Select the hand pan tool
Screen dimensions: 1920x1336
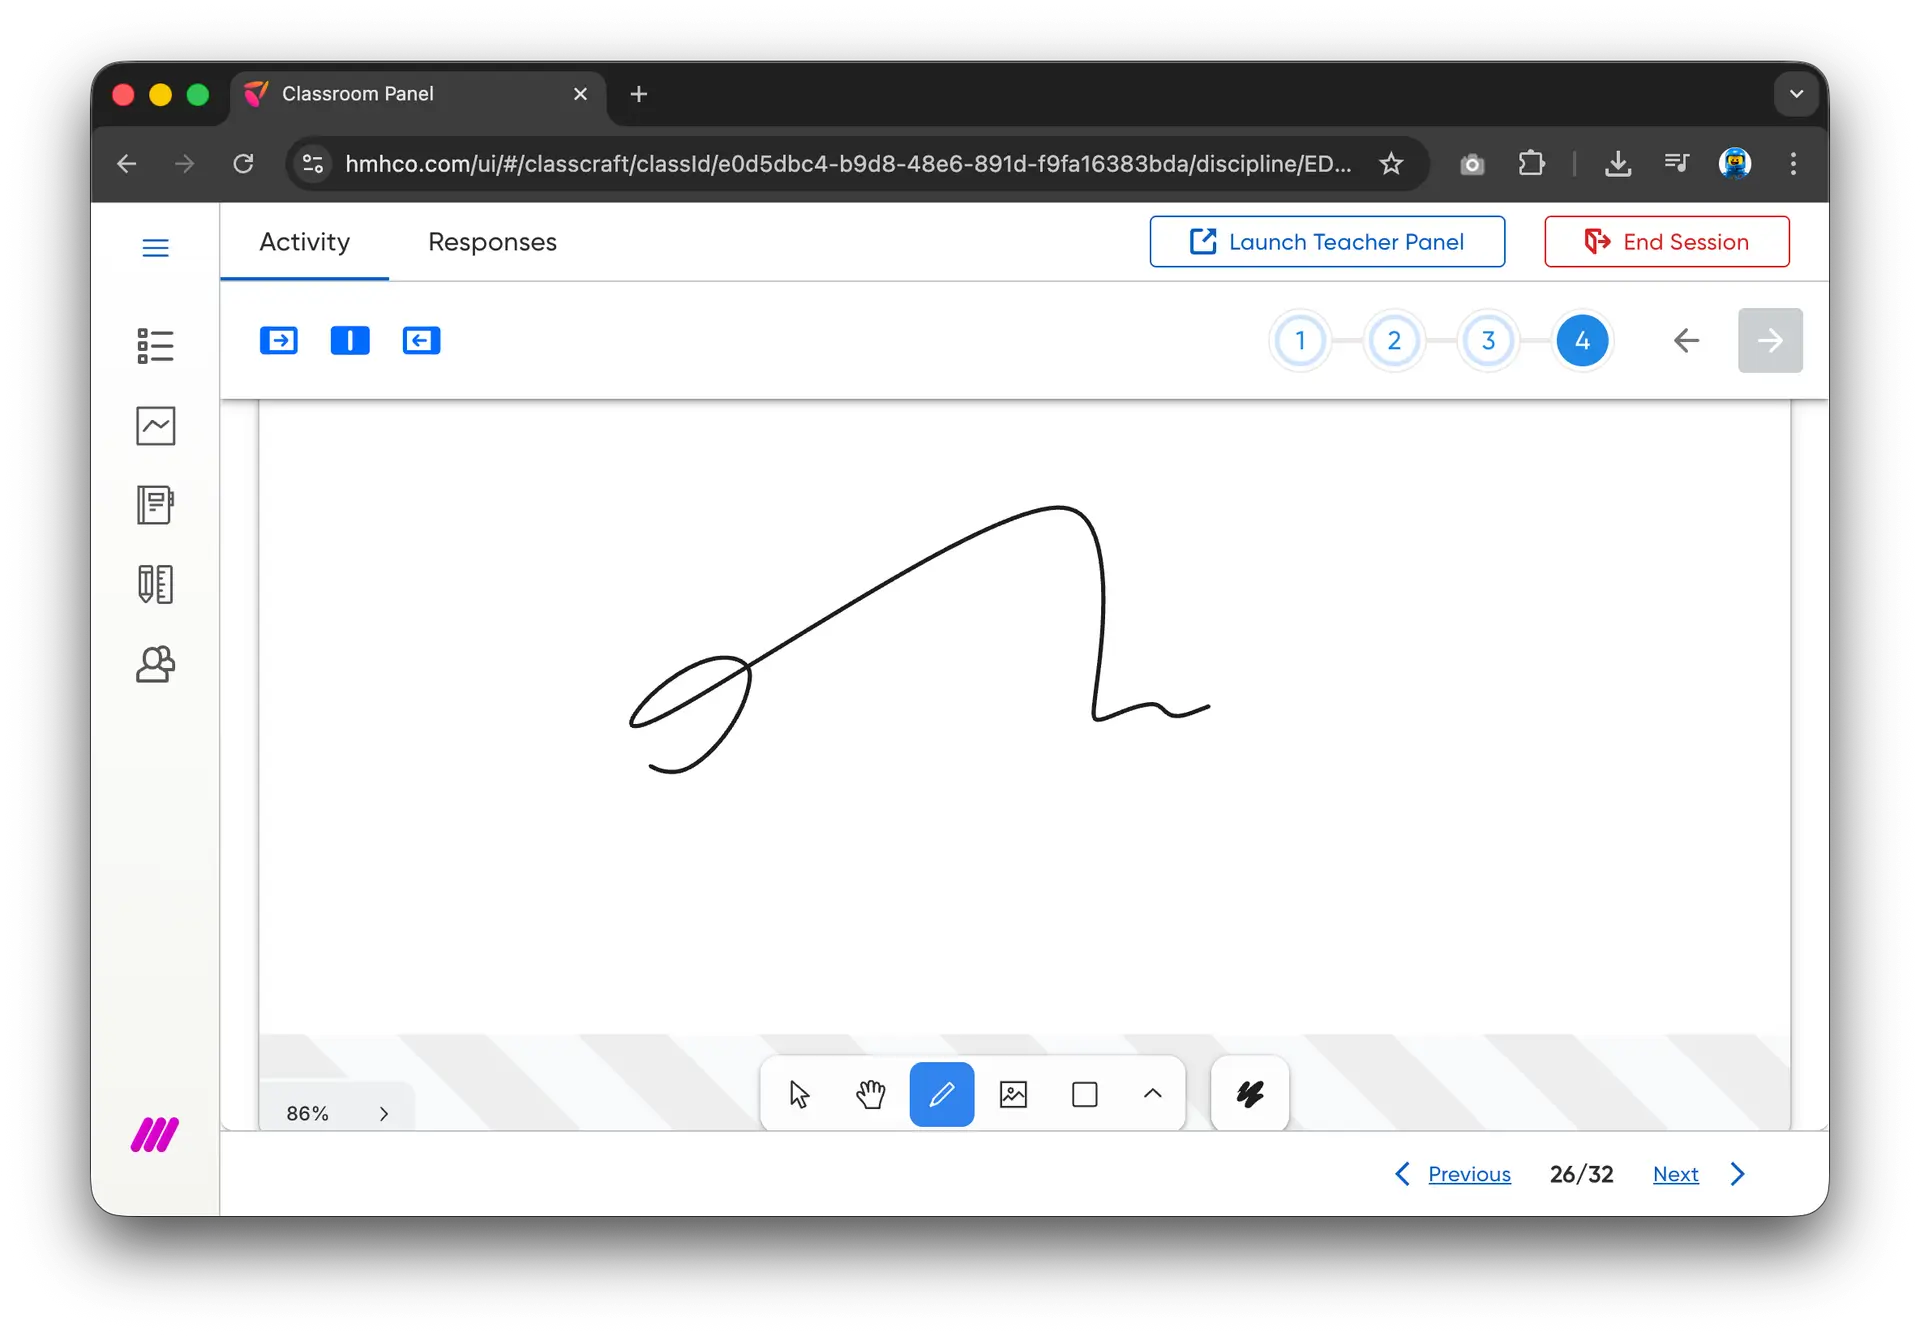870,1094
